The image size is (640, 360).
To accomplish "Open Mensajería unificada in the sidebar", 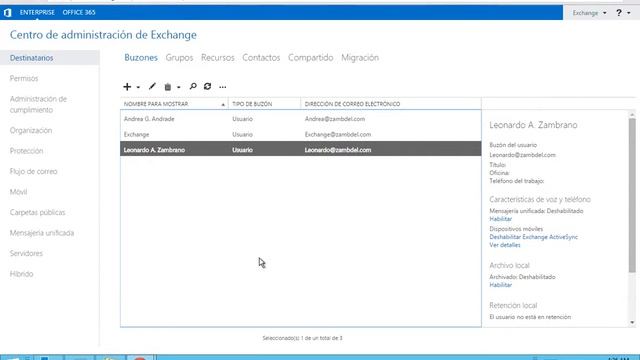I will [42, 233].
